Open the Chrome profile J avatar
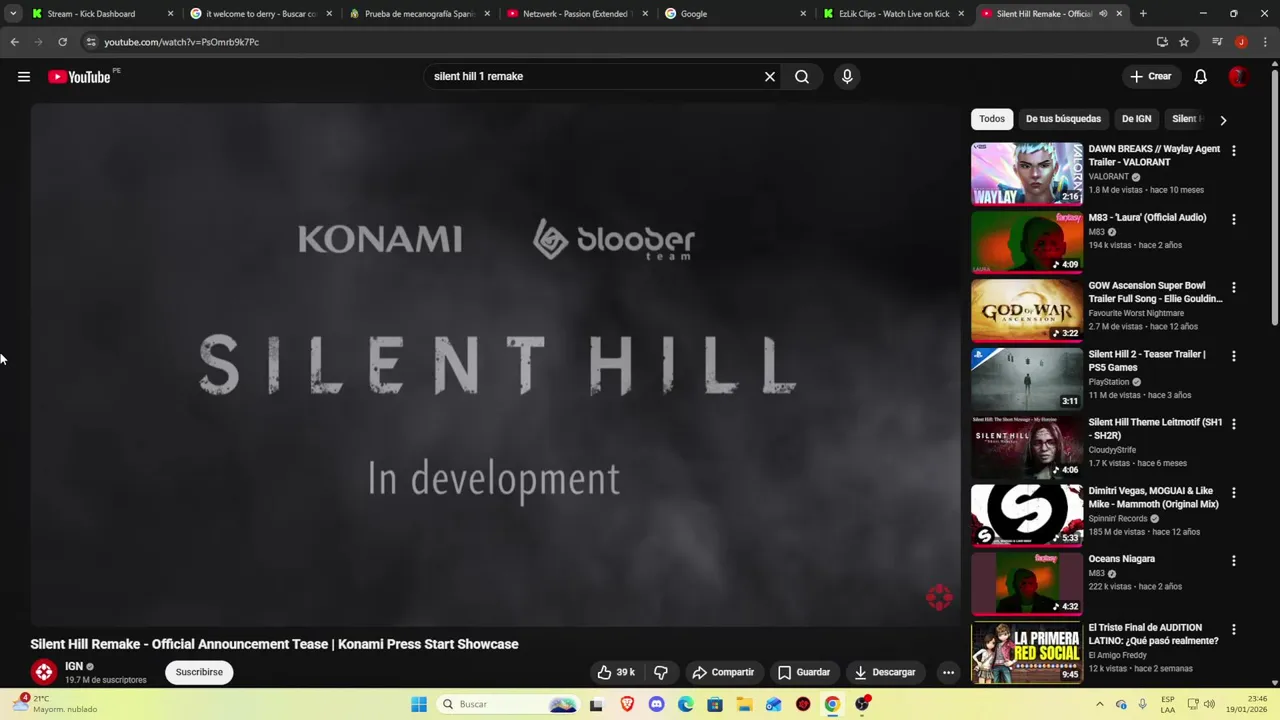Screen dimensions: 1280x720 tap(1241, 42)
